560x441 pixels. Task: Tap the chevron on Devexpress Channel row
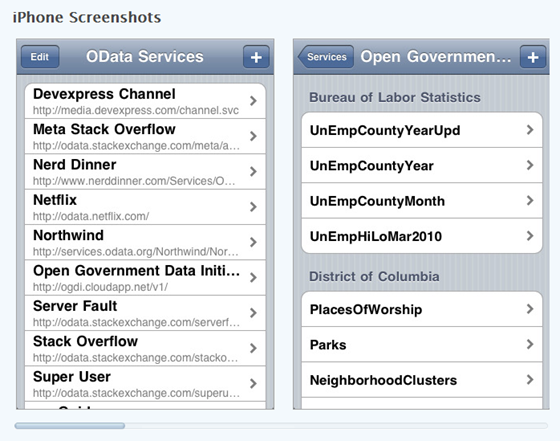[x=253, y=101]
